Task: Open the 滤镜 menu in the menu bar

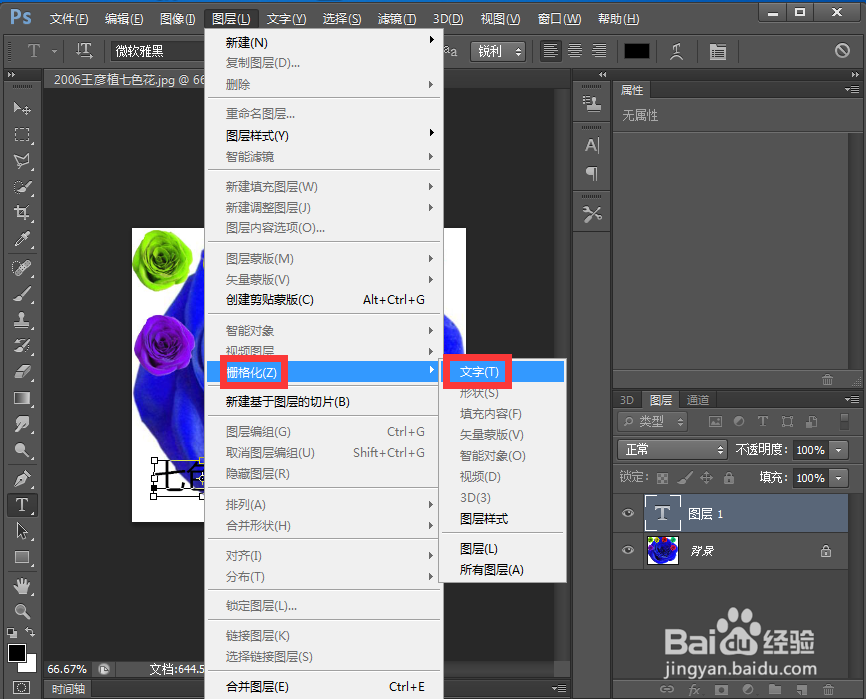Action: [396, 18]
